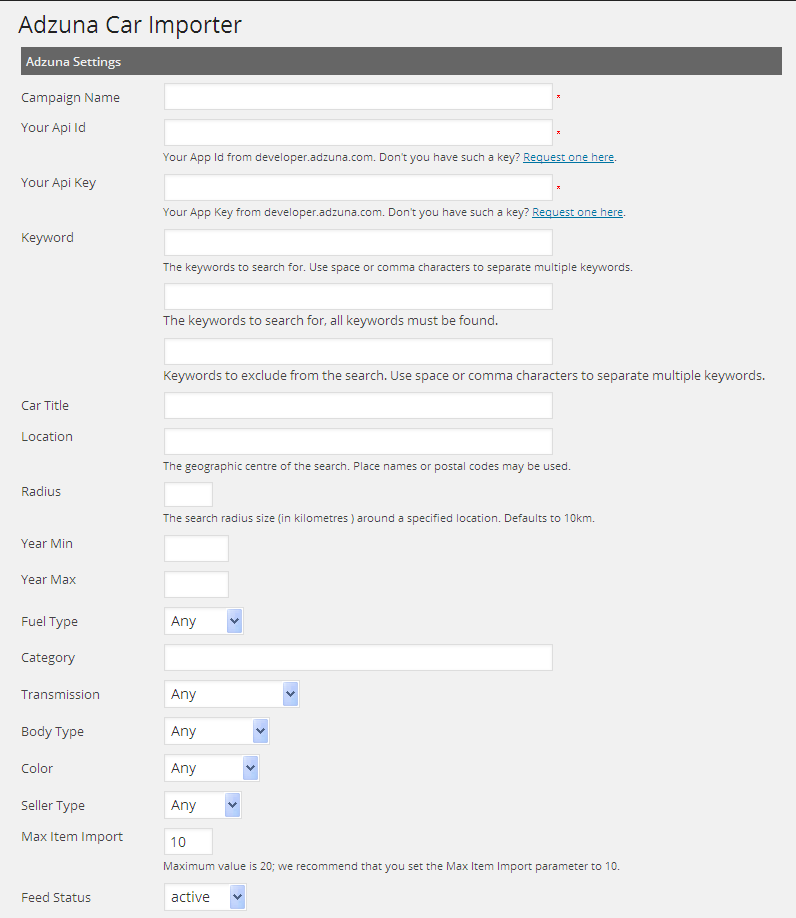
Task: Change Feed Status from active dropdown
Action: [205, 898]
